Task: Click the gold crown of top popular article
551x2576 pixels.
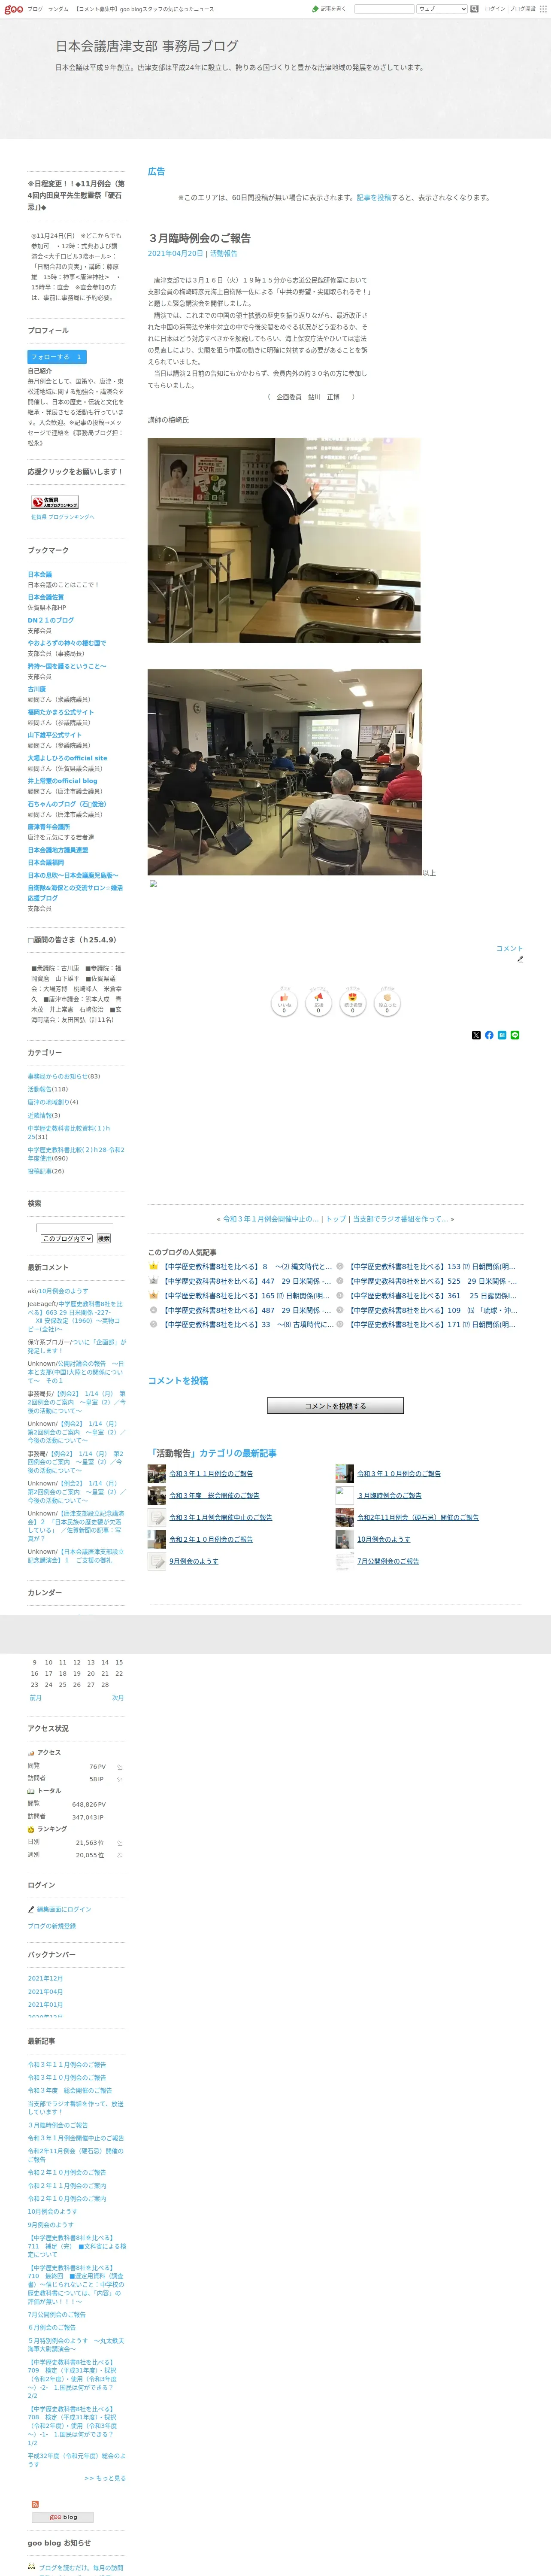Action: coord(153,1266)
